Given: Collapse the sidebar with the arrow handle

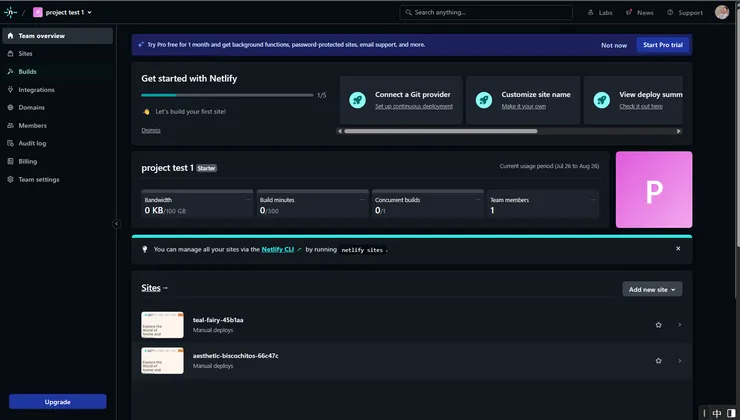Looking at the screenshot, I should 117,224.
